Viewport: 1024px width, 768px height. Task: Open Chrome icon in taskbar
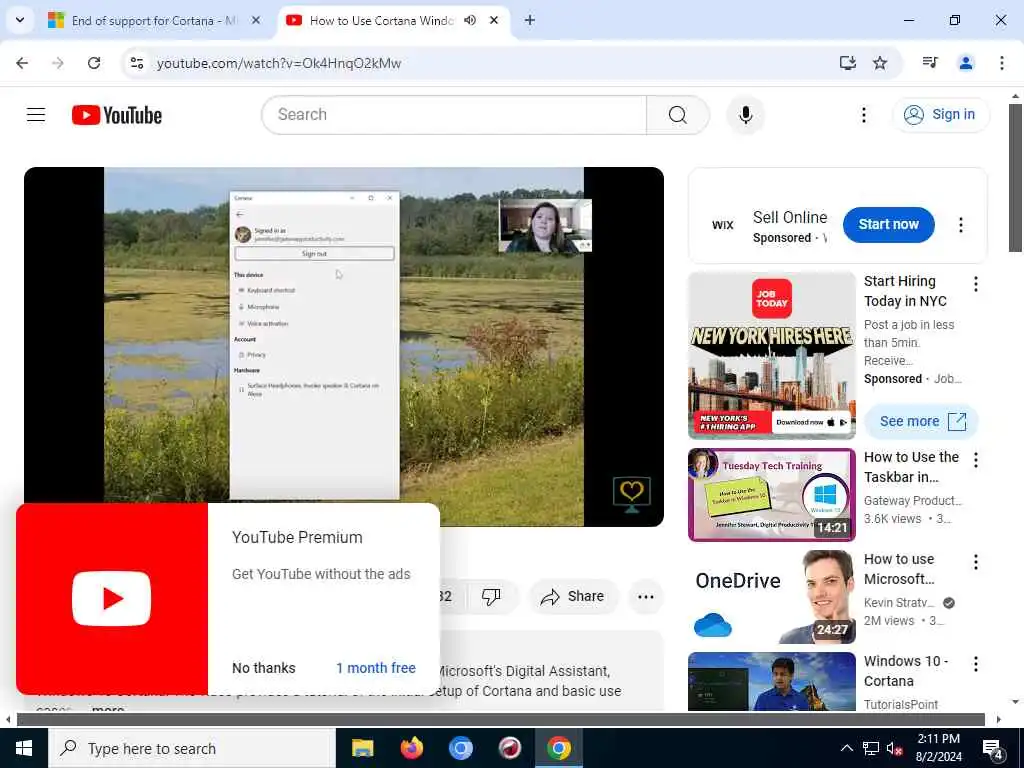coord(558,748)
